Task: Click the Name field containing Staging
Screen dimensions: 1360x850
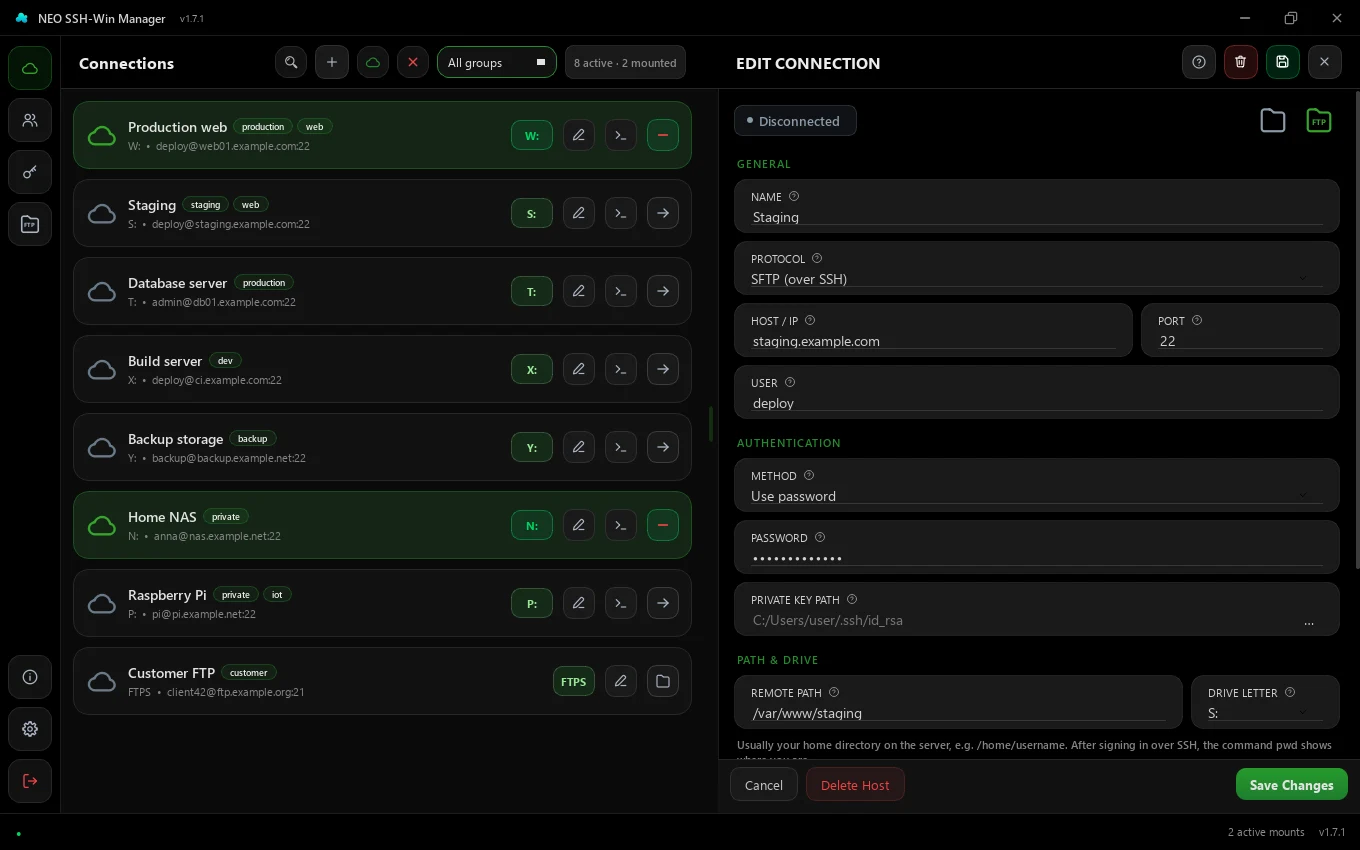Action: coord(1037,206)
